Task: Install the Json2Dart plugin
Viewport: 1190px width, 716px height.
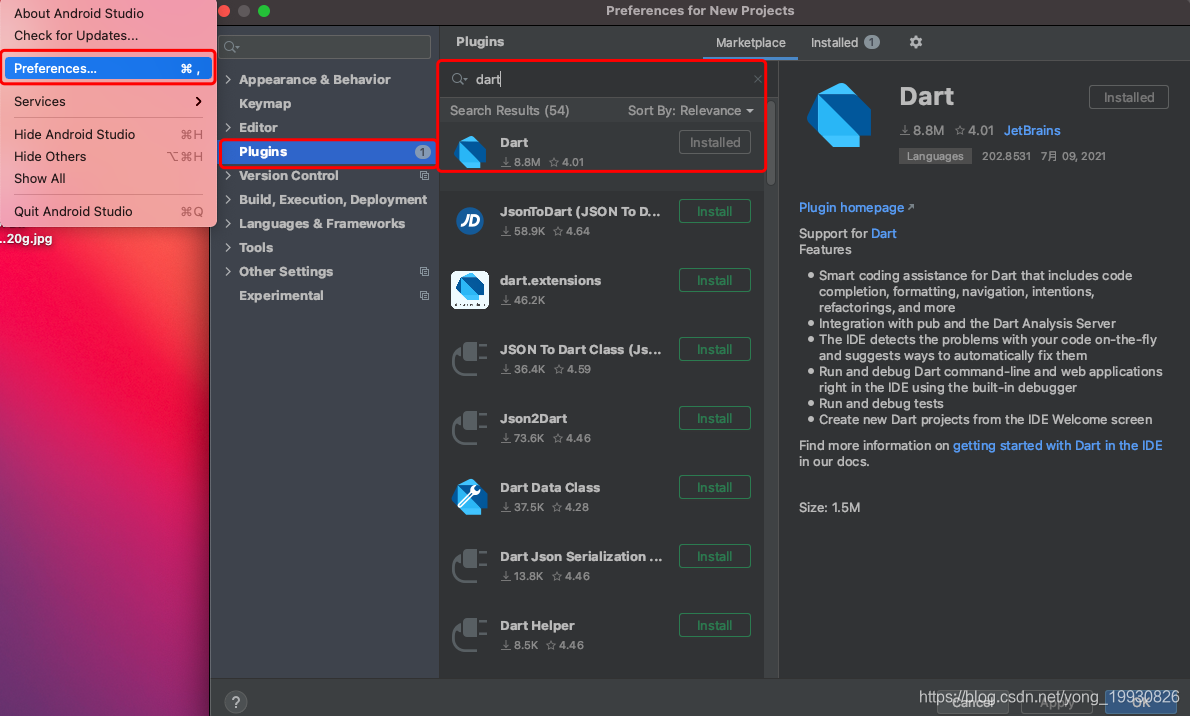Action: (x=715, y=418)
